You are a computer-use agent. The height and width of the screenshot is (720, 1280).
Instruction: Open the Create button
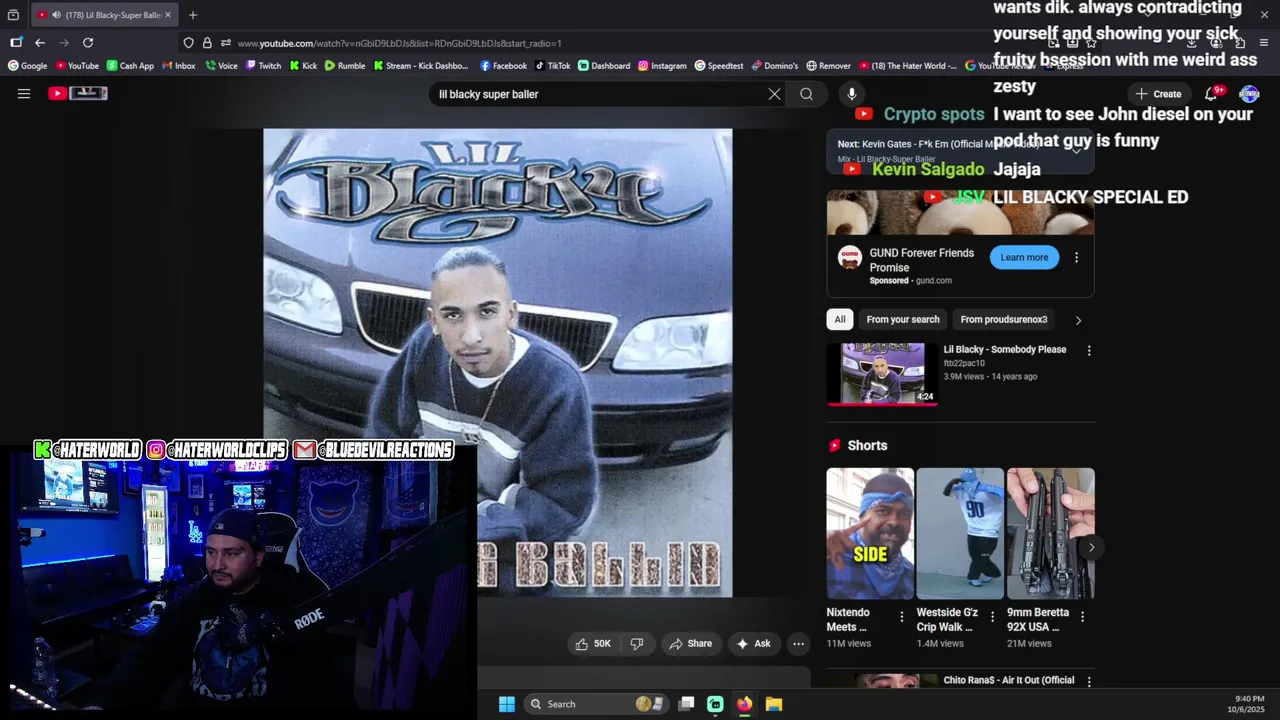pyautogui.click(x=1158, y=94)
